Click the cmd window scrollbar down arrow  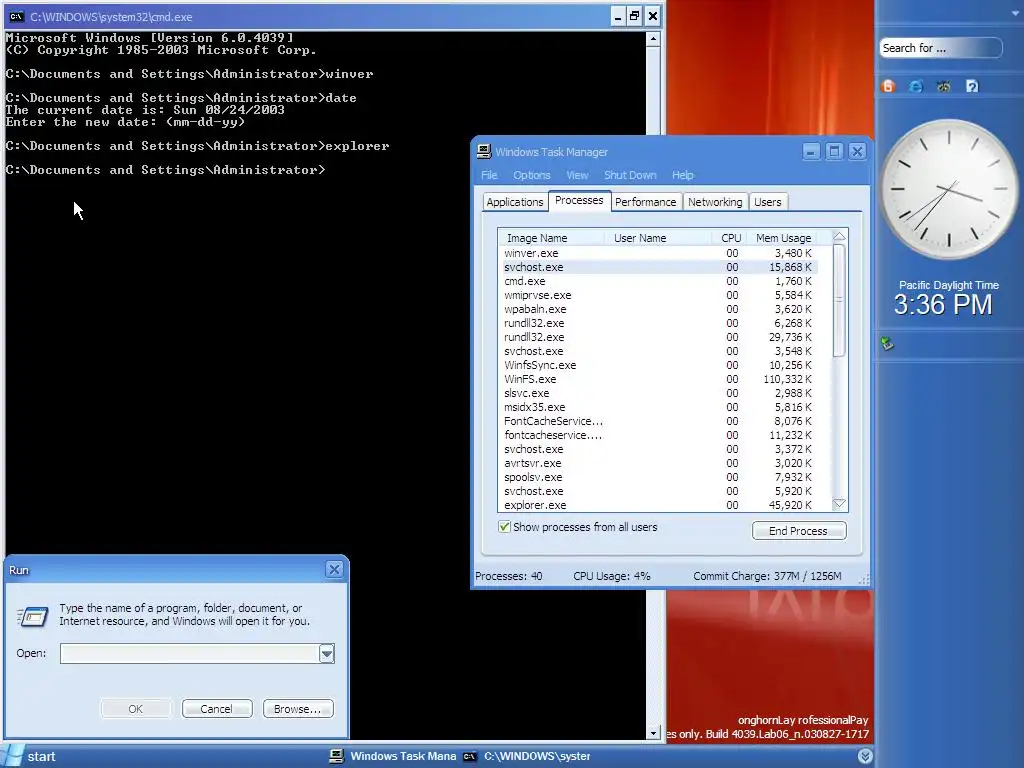coord(653,733)
